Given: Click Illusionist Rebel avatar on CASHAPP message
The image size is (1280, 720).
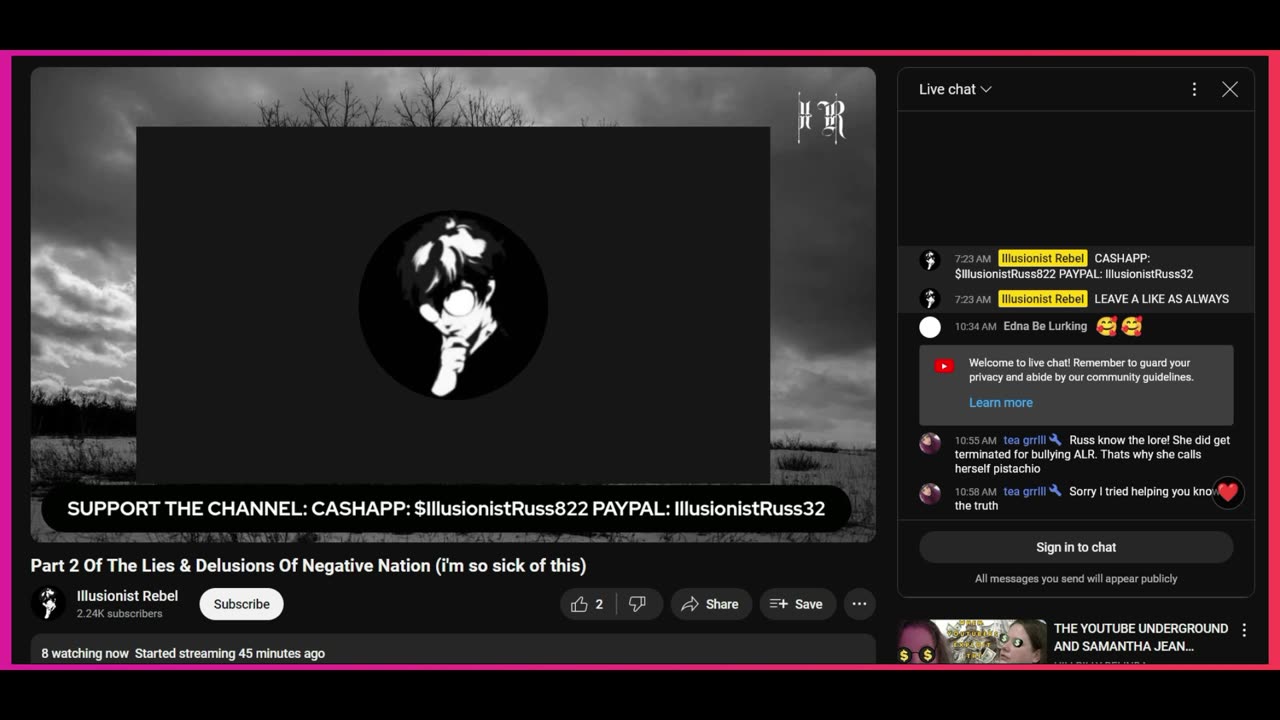Looking at the screenshot, I should pos(930,261).
